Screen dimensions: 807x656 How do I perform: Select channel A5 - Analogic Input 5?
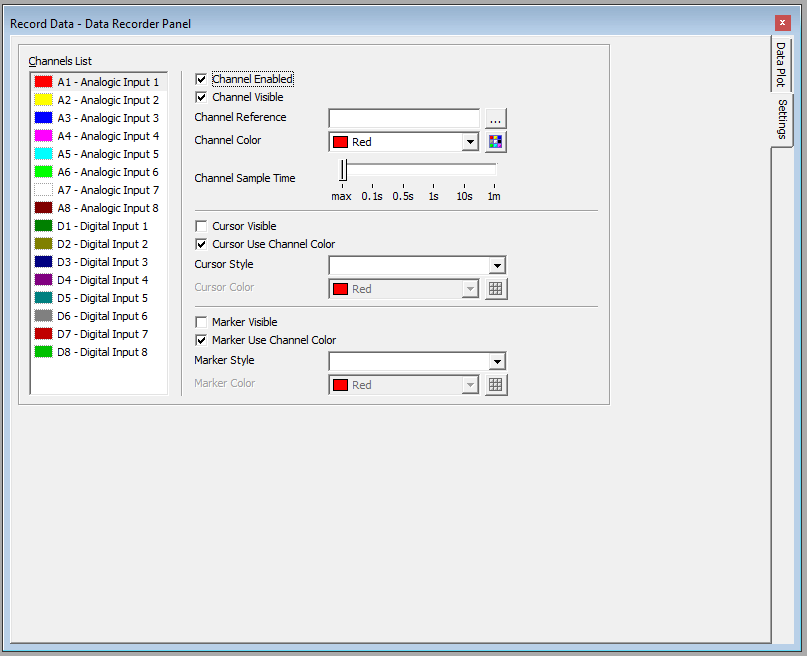(108, 154)
